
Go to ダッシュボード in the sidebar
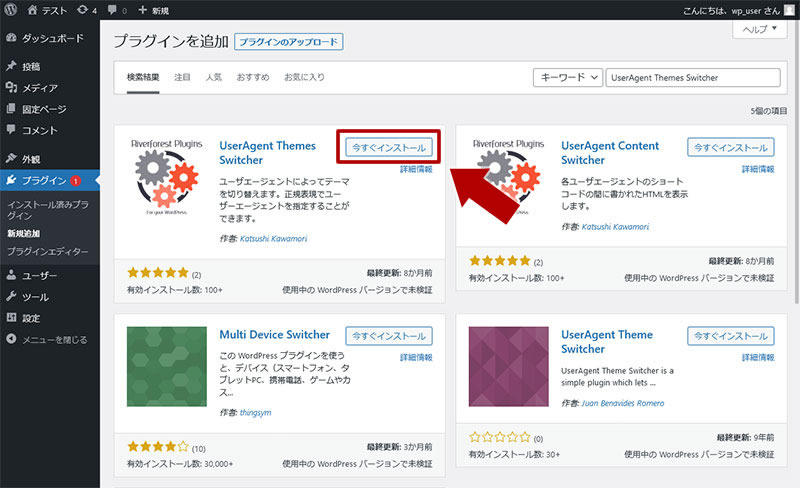click(x=50, y=38)
